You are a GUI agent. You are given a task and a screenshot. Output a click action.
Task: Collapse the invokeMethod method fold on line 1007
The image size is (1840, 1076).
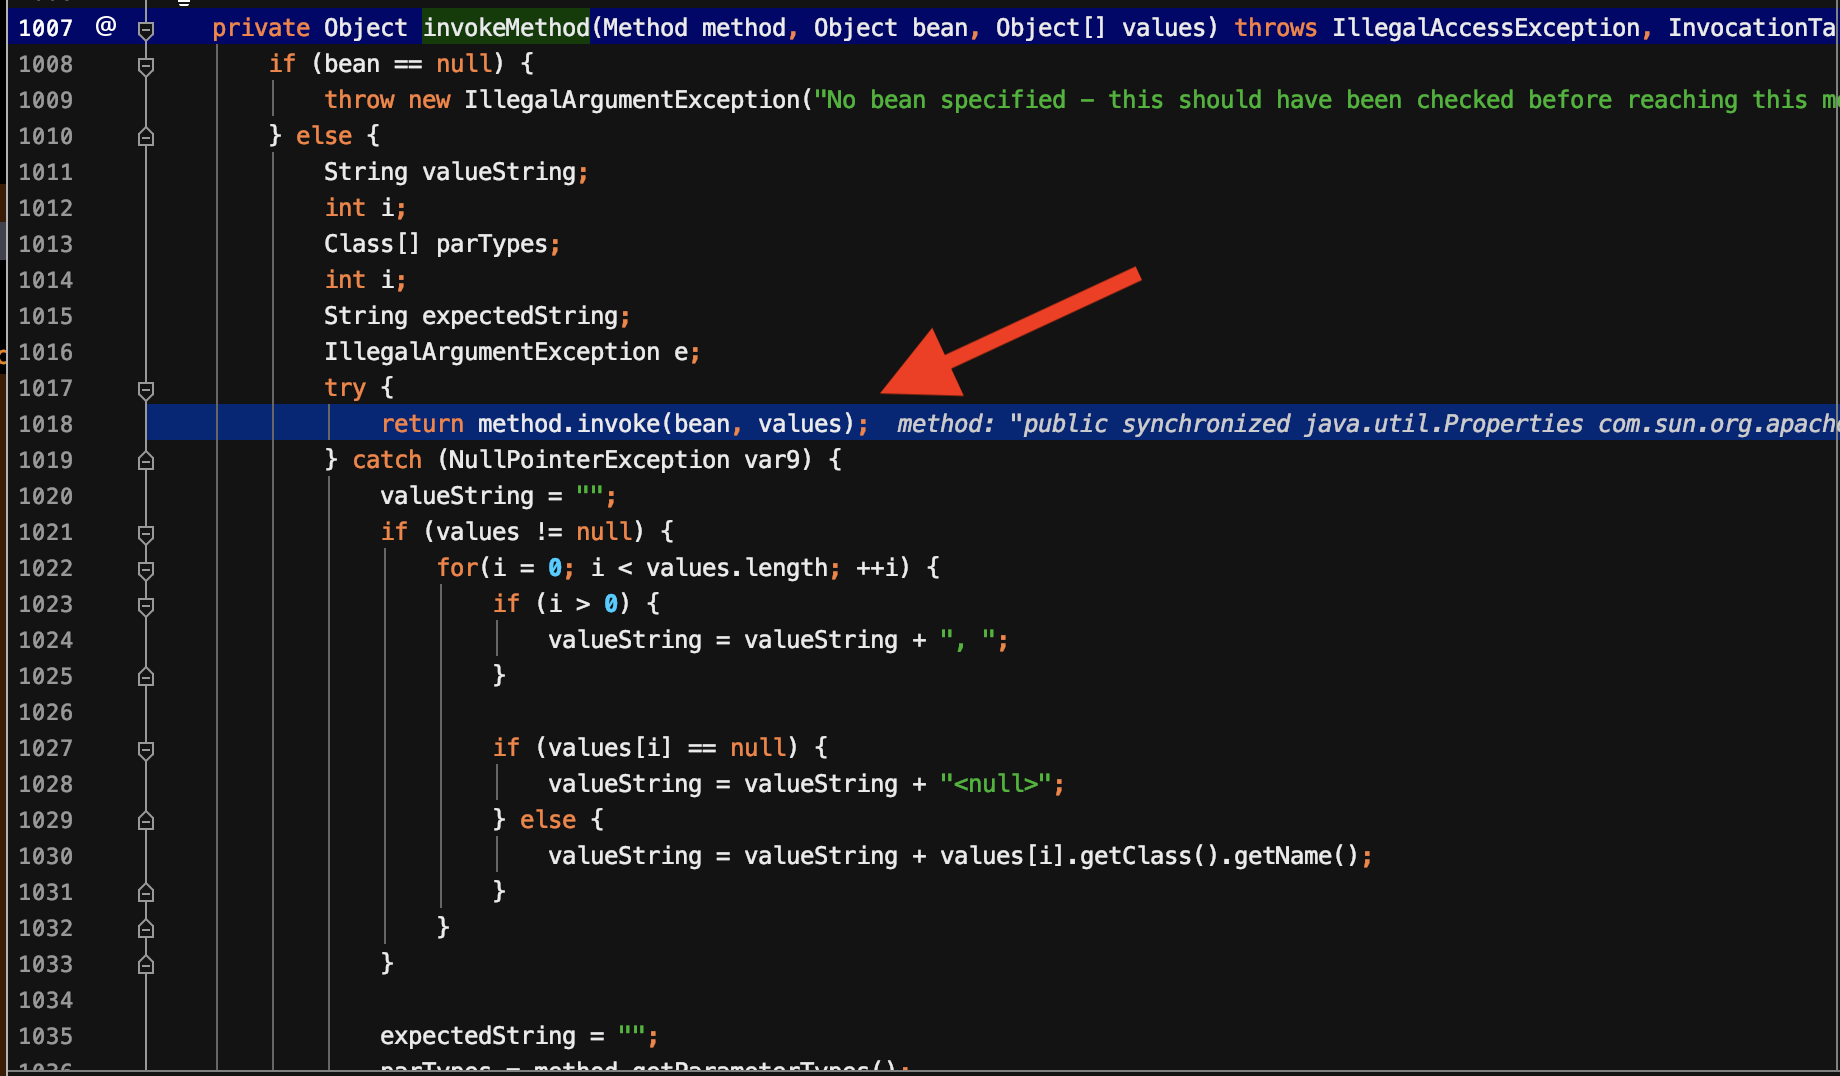146,29
